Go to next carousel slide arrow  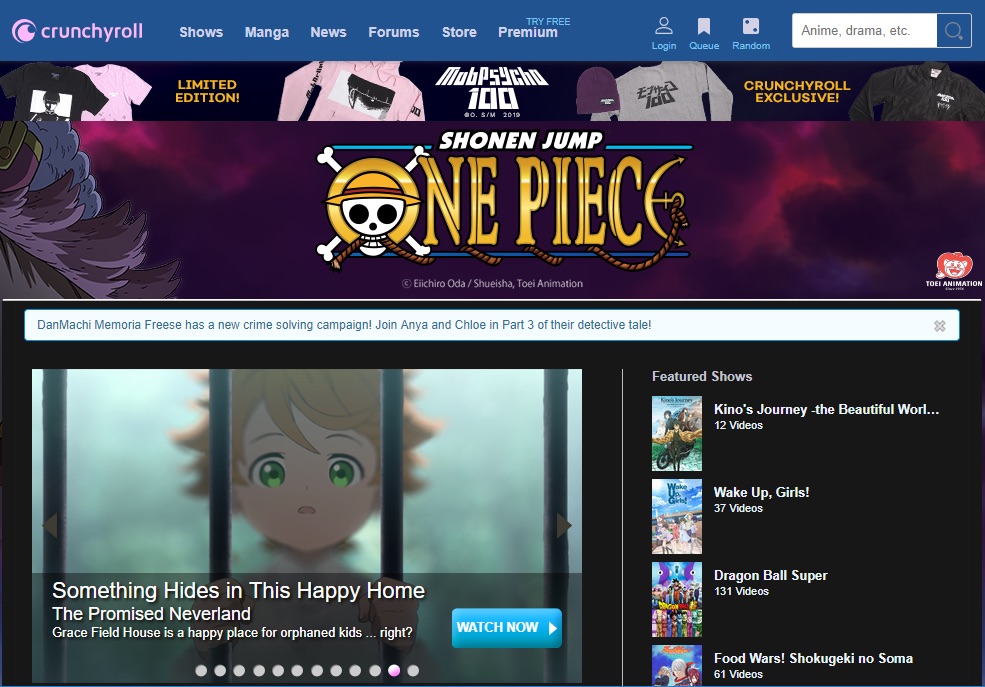click(x=564, y=526)
